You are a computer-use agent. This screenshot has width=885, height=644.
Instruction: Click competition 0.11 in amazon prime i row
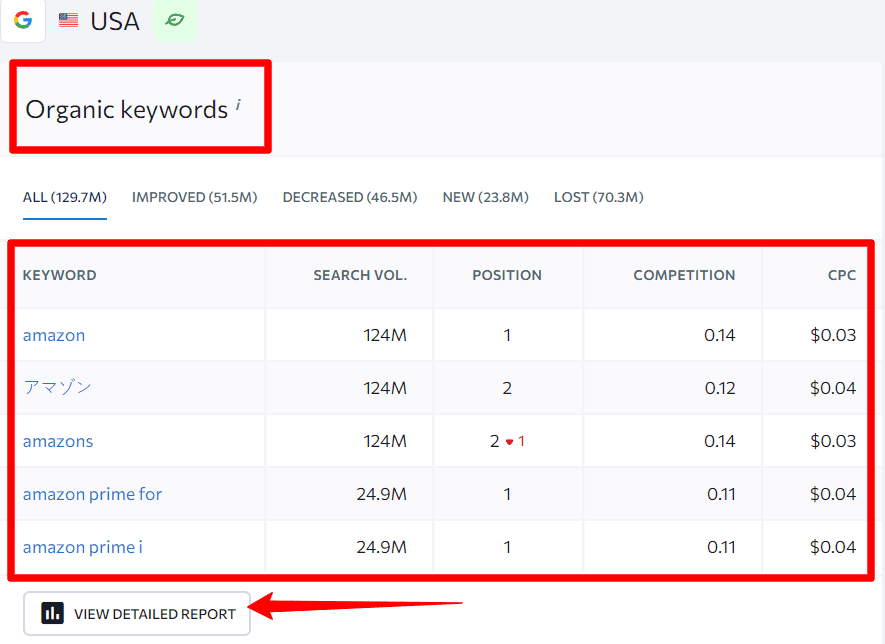click(721, 547)
